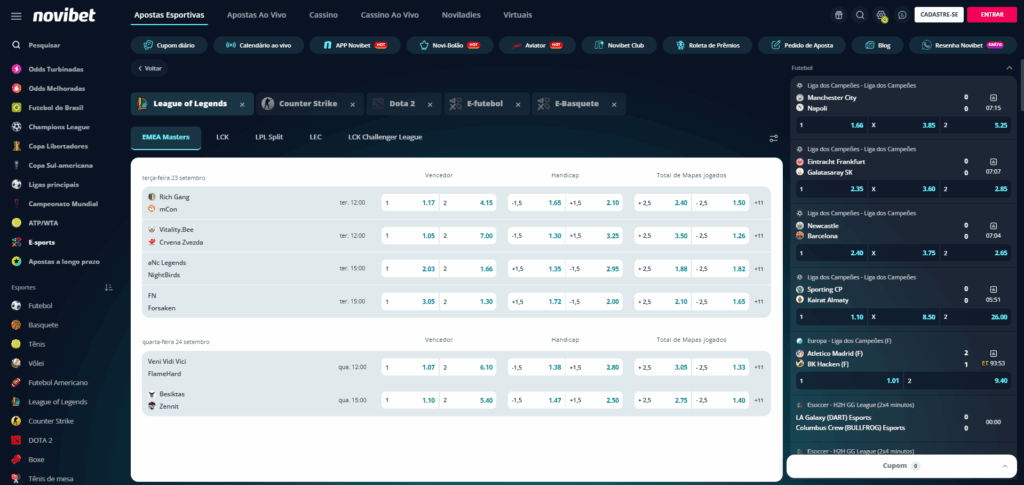Screen dimensions: 1024x485
Task: Open the live chat support icon
Action: pos(902,15)
